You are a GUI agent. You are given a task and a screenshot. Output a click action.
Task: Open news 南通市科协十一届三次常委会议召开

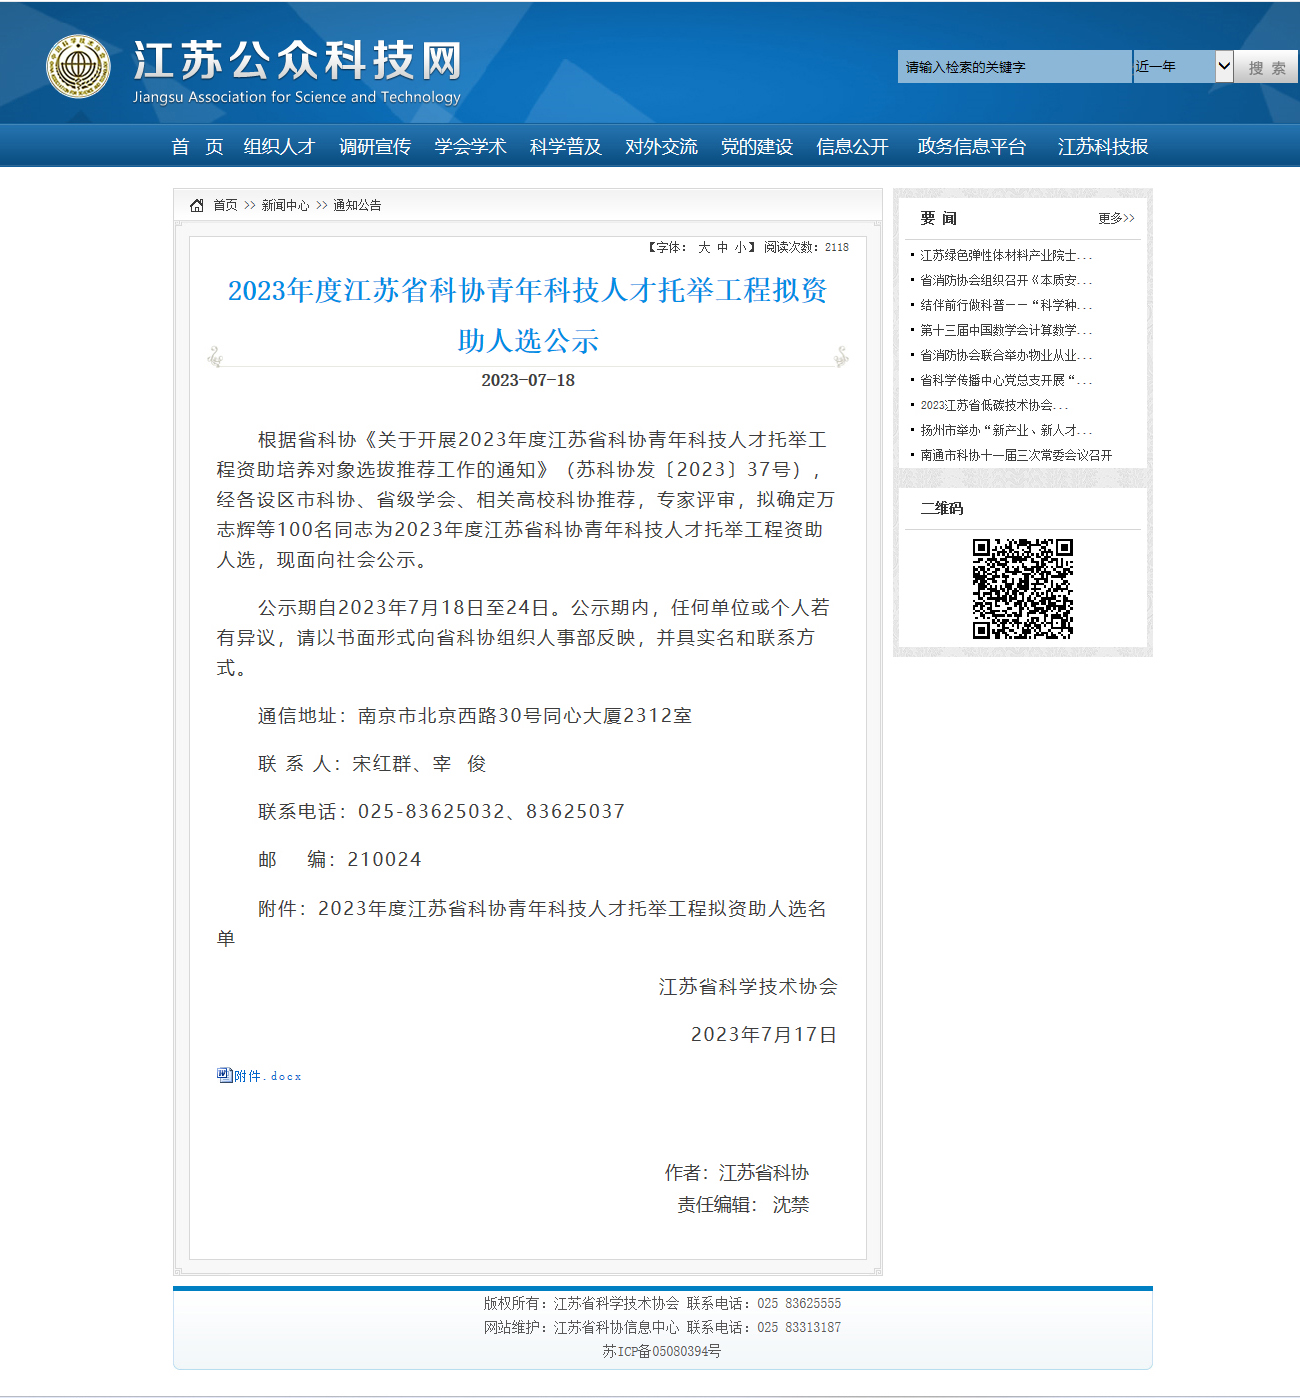pos(1016,455)
